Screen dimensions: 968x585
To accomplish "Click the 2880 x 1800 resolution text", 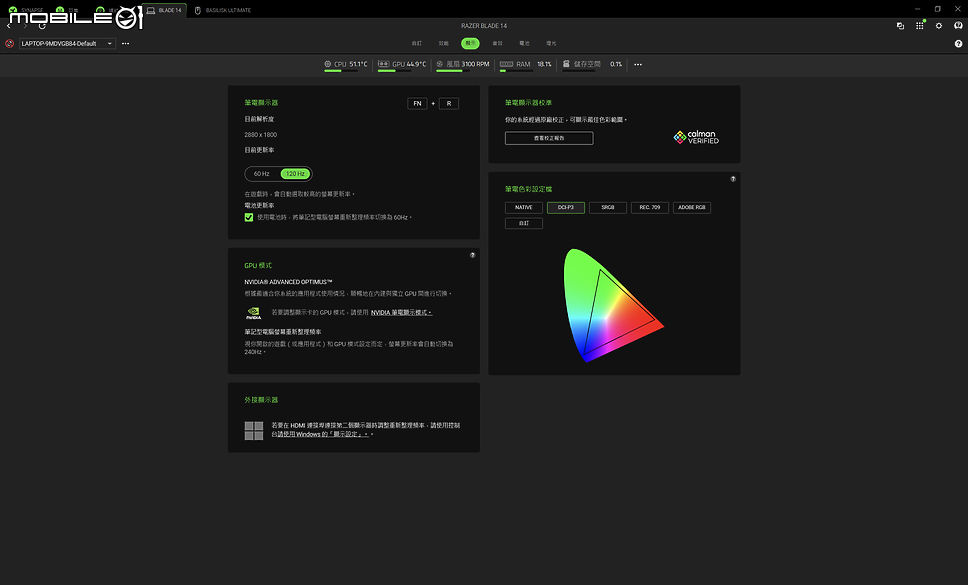I will pyautogui.click(x=261, y=135).
